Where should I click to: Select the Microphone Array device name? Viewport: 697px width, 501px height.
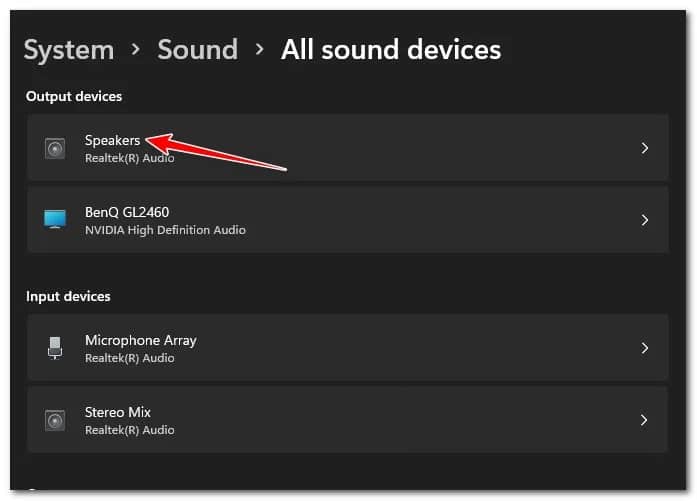click(140, 340)
